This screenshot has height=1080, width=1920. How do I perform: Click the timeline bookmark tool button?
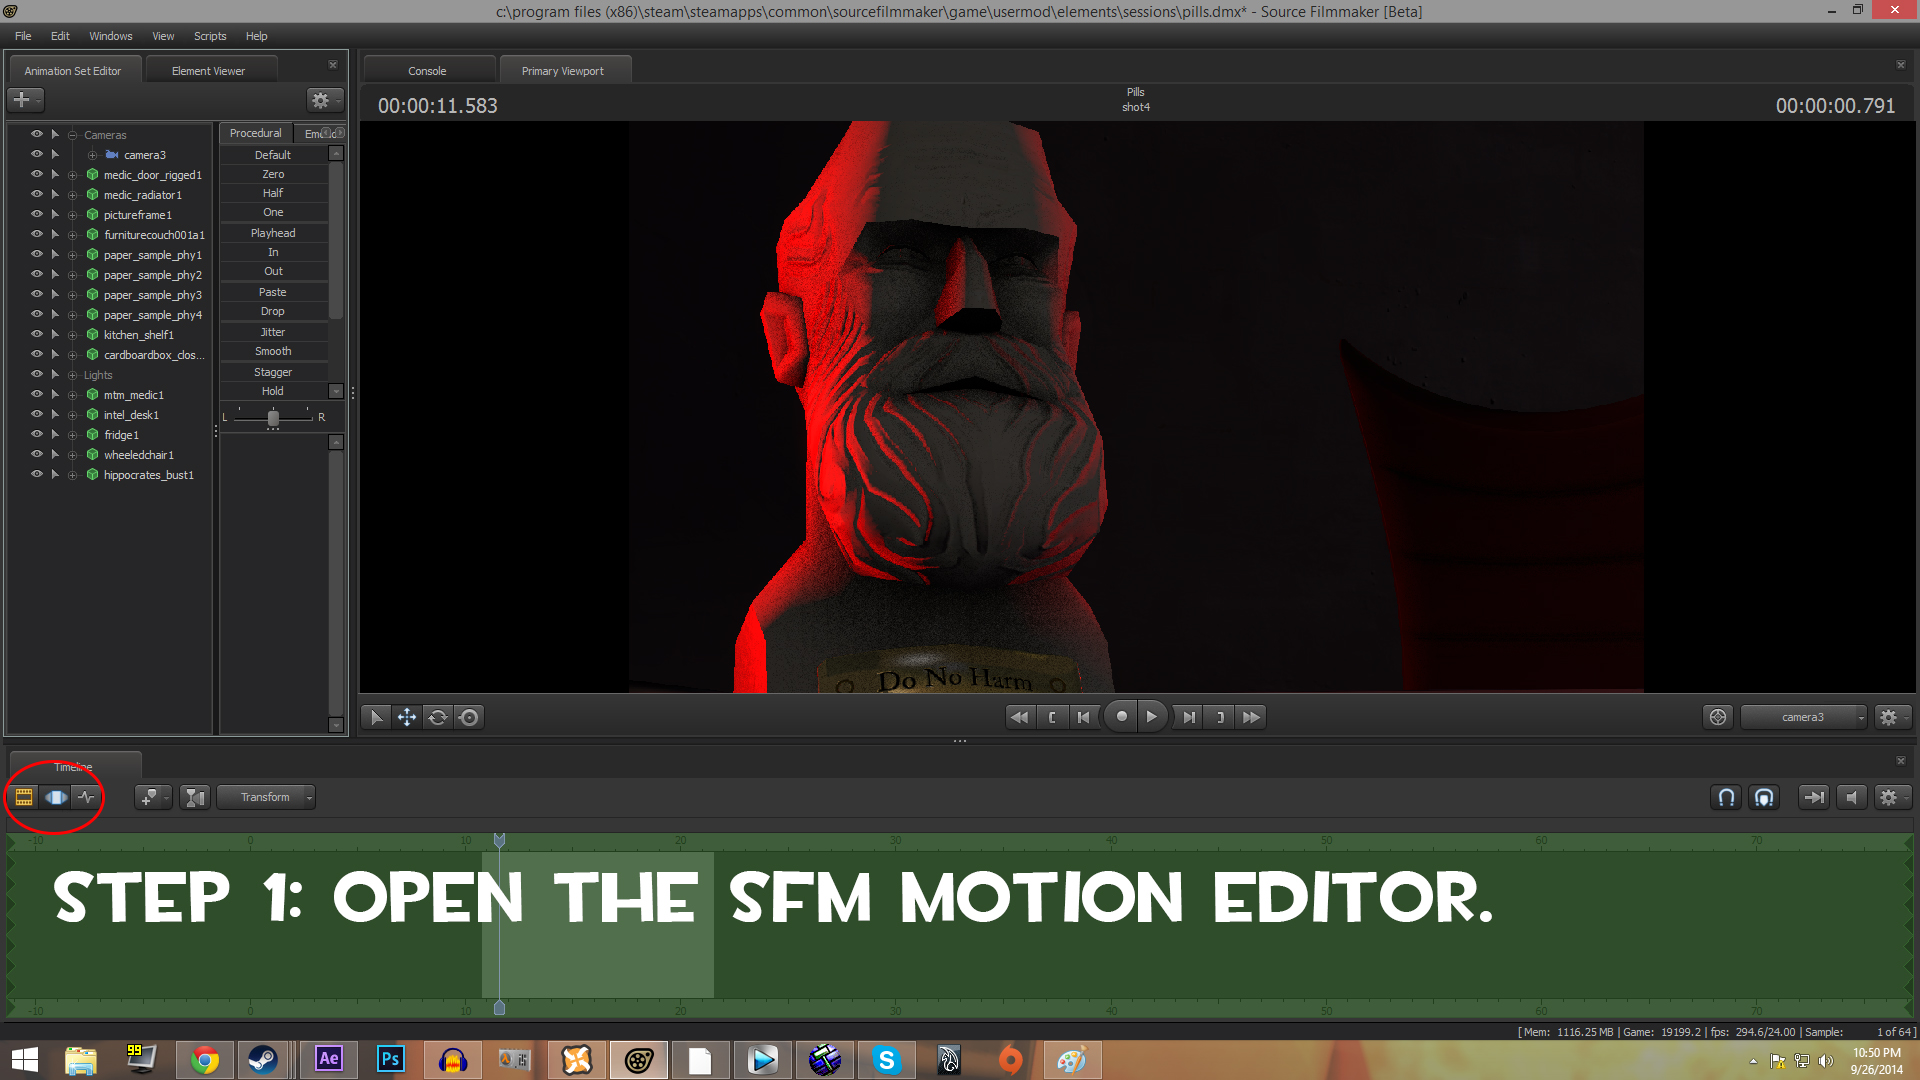tap(151, 797)
